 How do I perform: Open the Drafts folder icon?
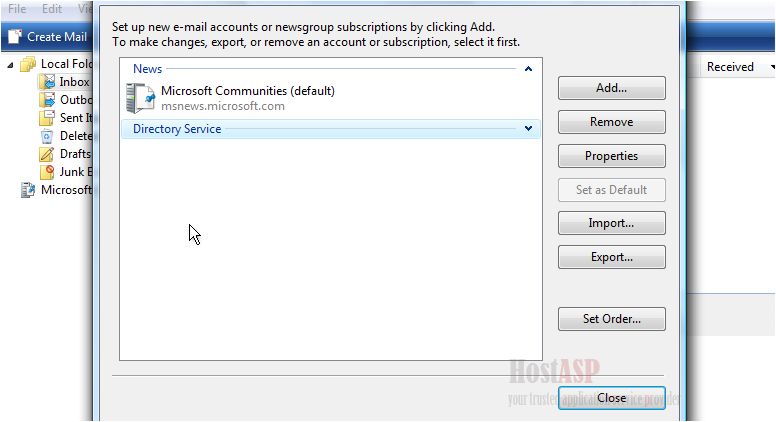pos(48,154)
